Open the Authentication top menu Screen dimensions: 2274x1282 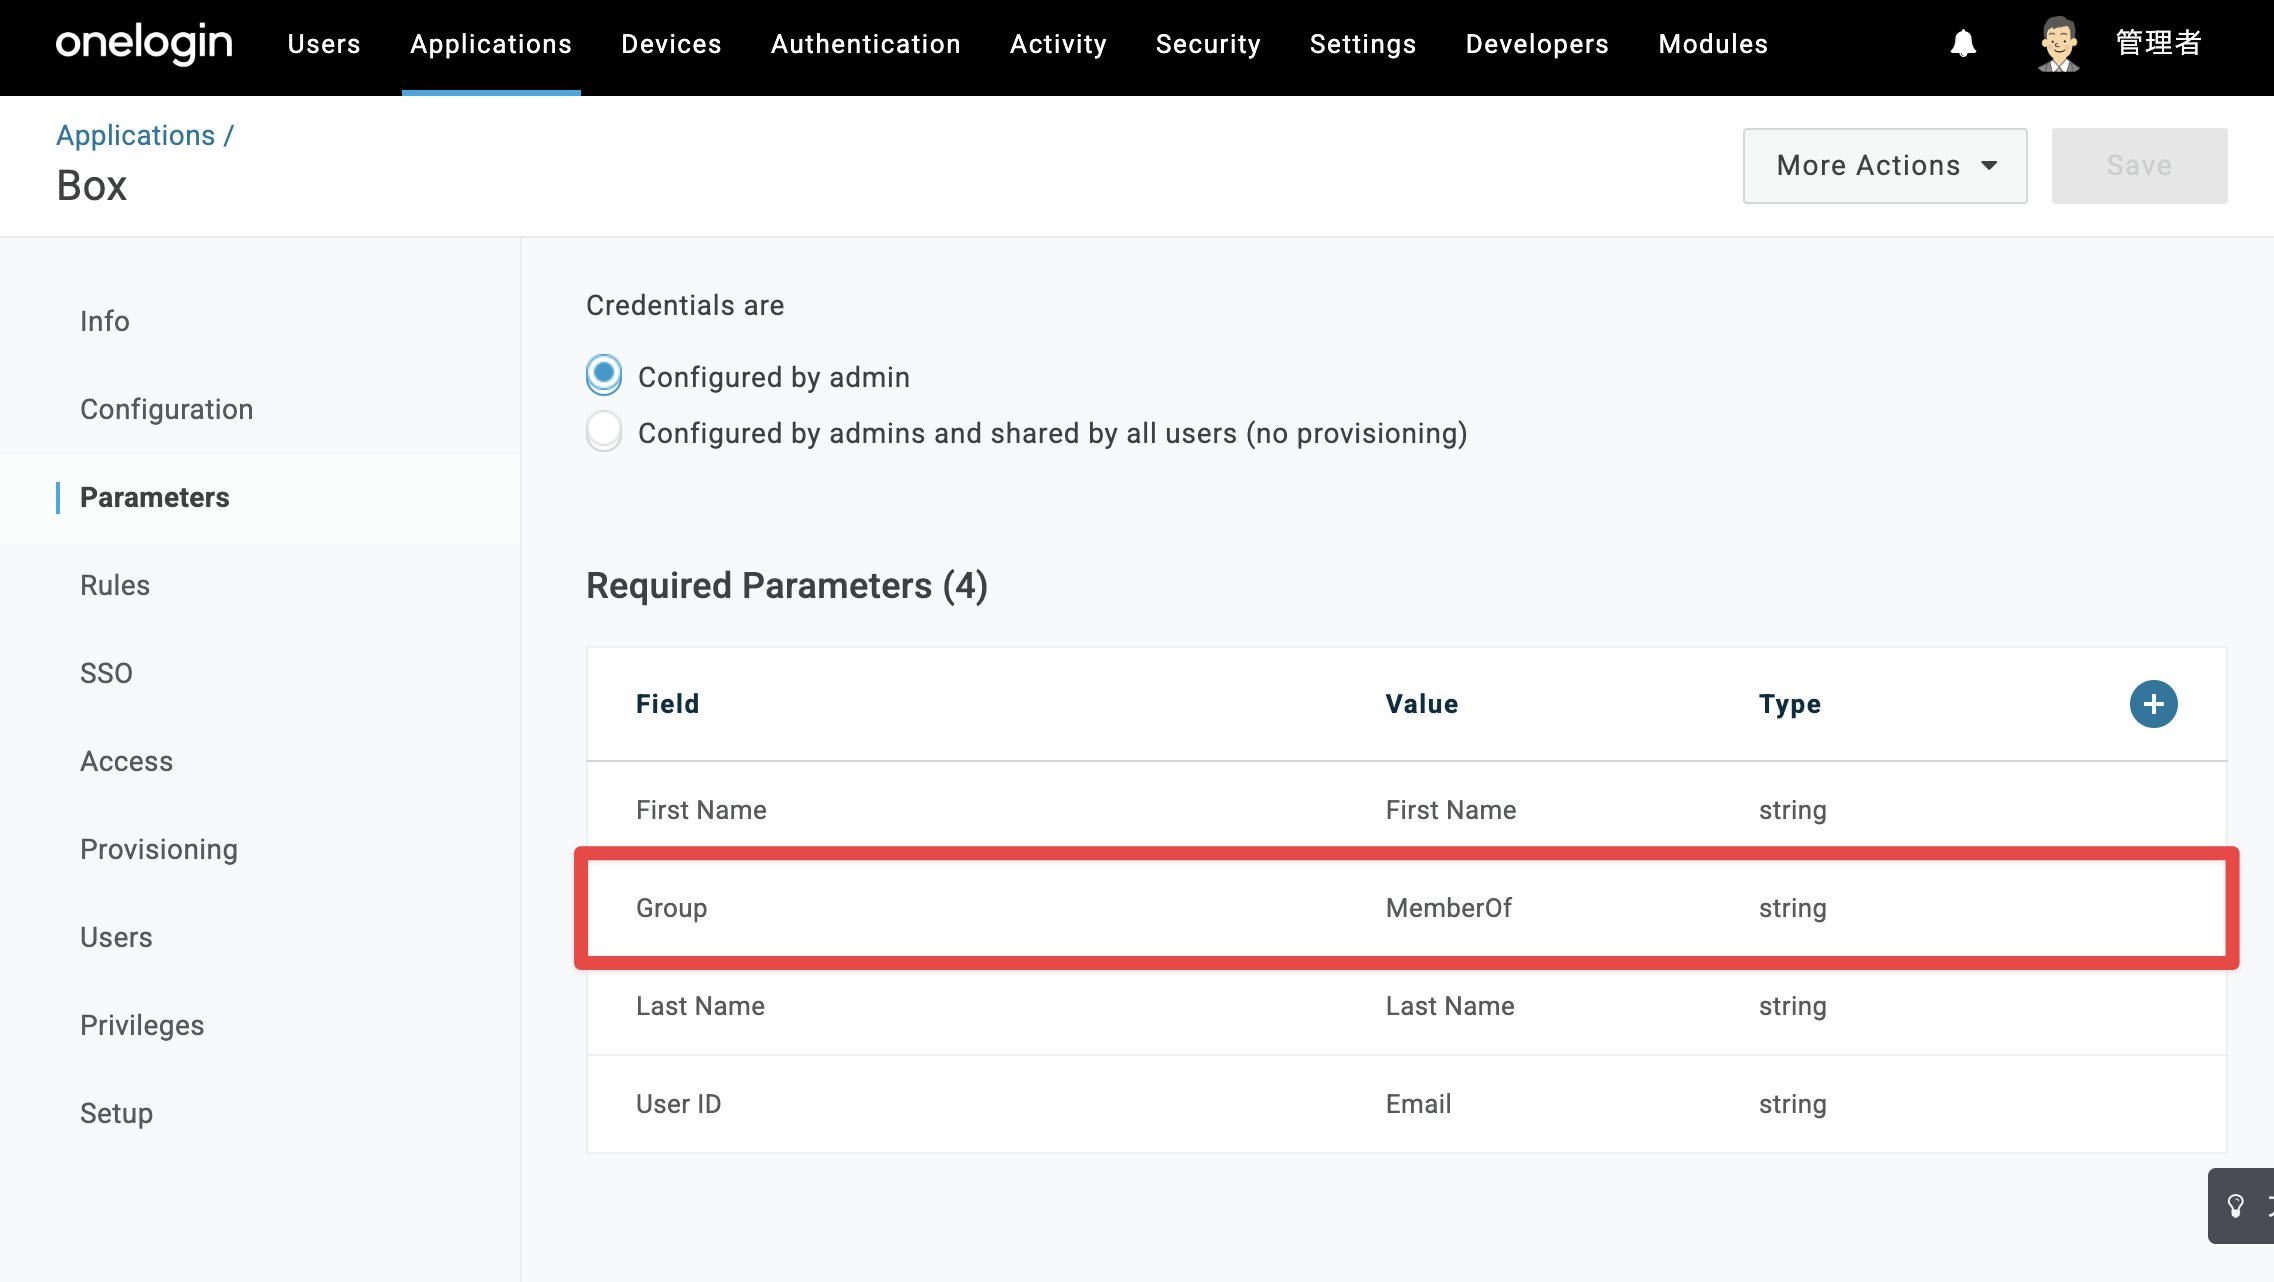[x=866, y=44]
